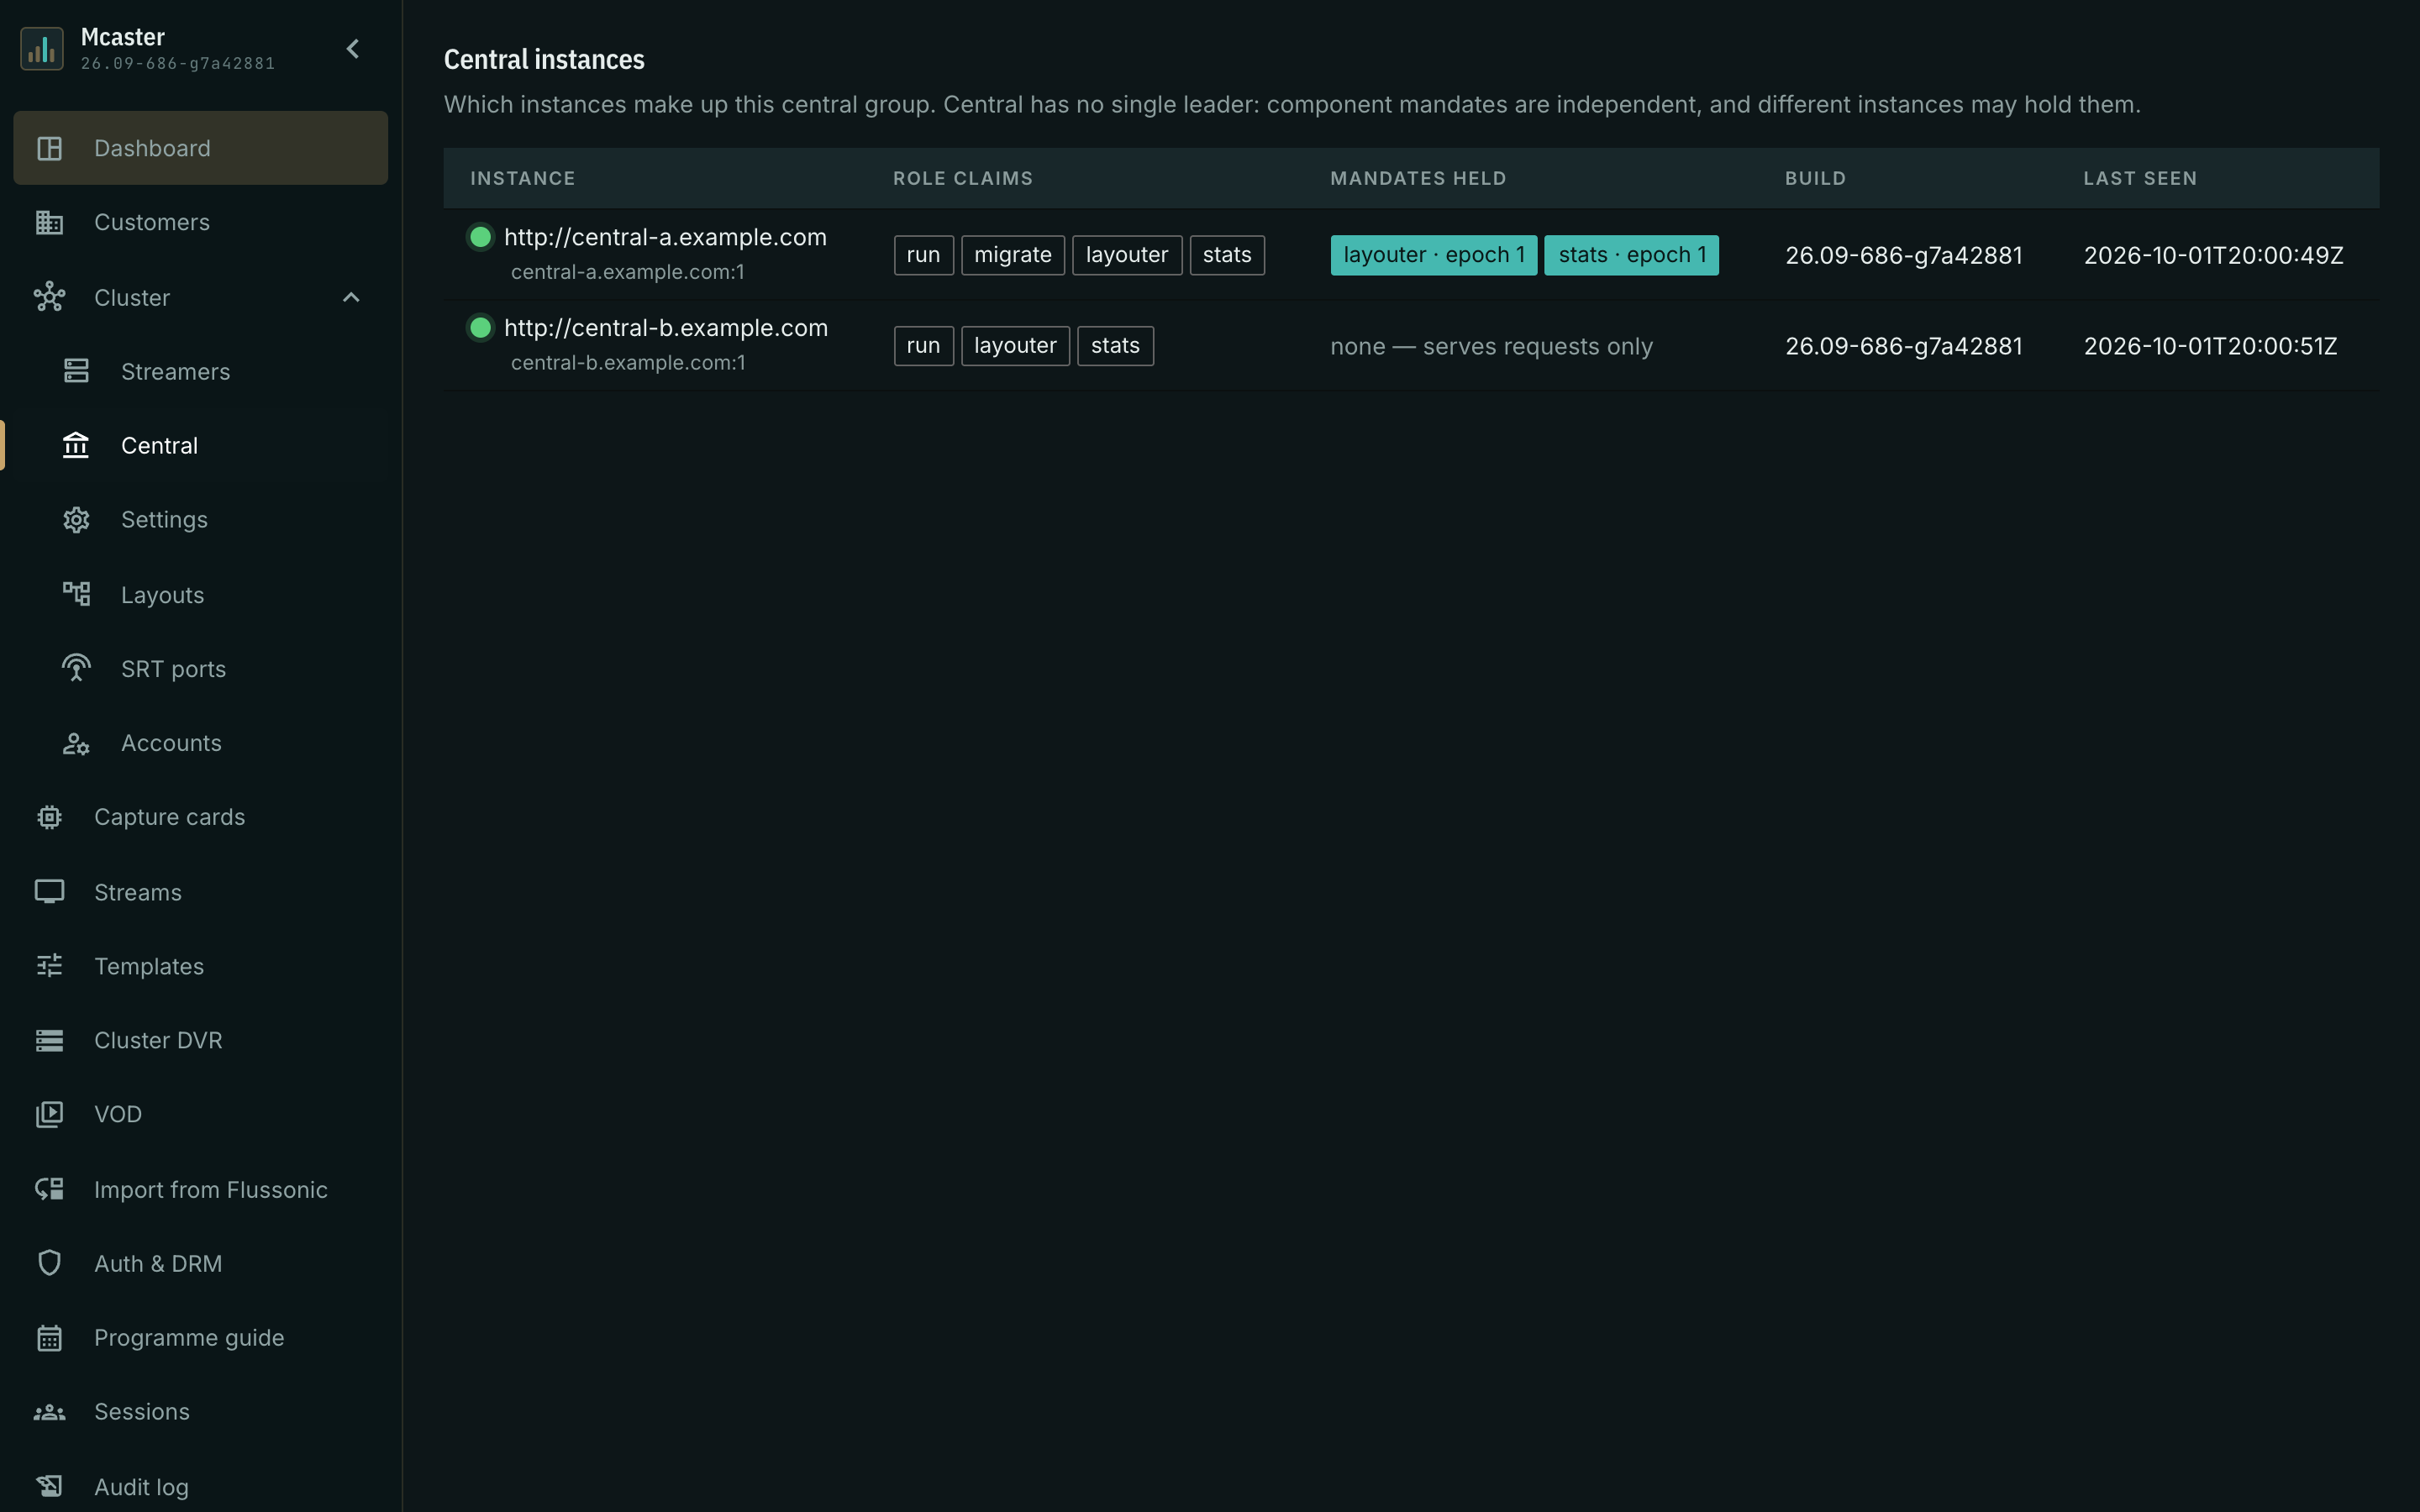Click the Streams monitor icon
The width and height of the screenshot is (2420, 1512).
click(49, 891)
